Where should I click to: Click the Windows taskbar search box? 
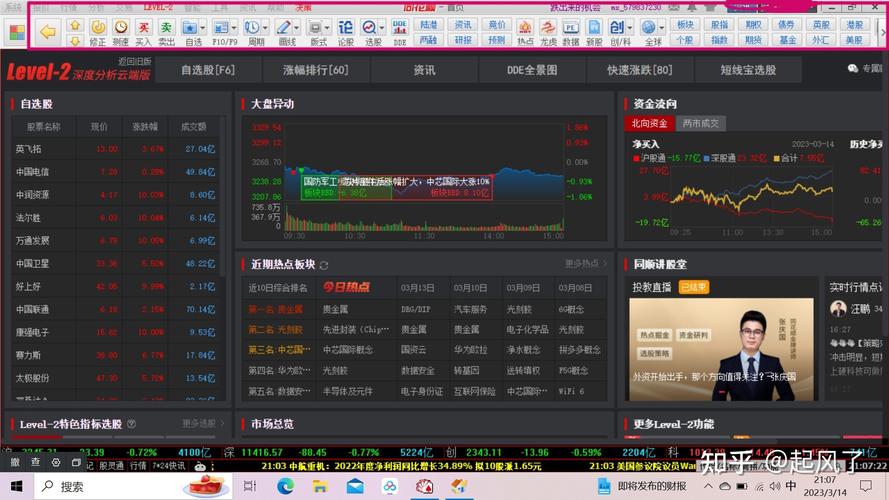pos(130,486)
